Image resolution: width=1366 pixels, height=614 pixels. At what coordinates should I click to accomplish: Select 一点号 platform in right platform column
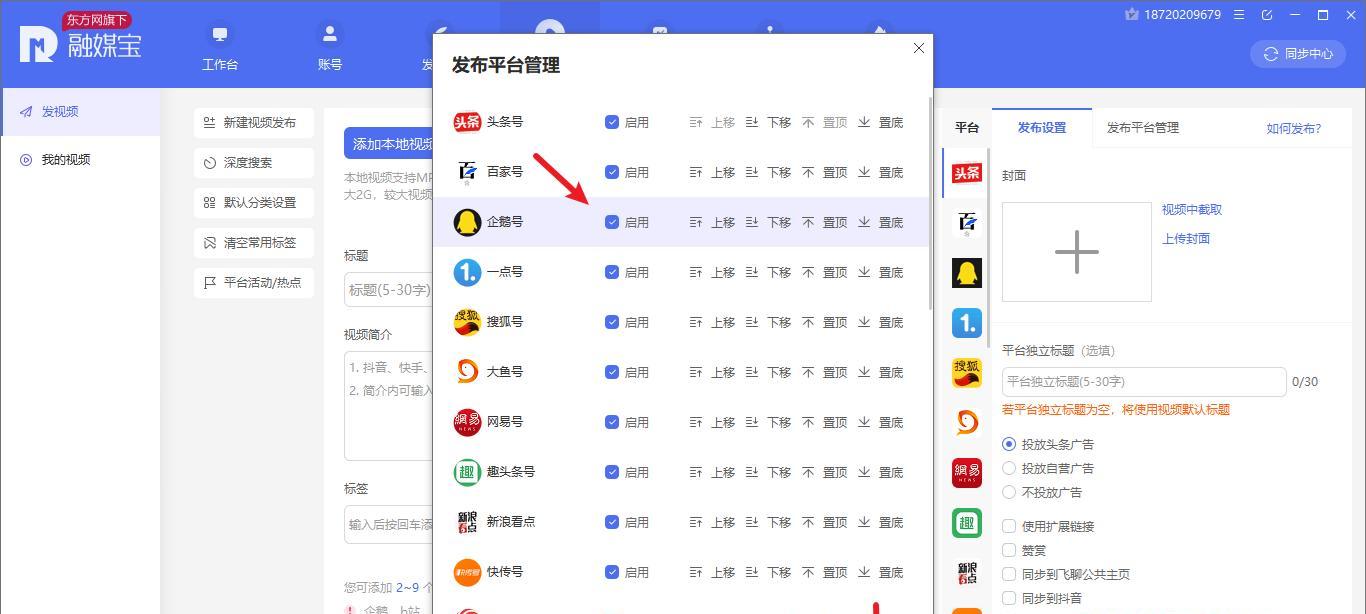[x=967, y=323]
